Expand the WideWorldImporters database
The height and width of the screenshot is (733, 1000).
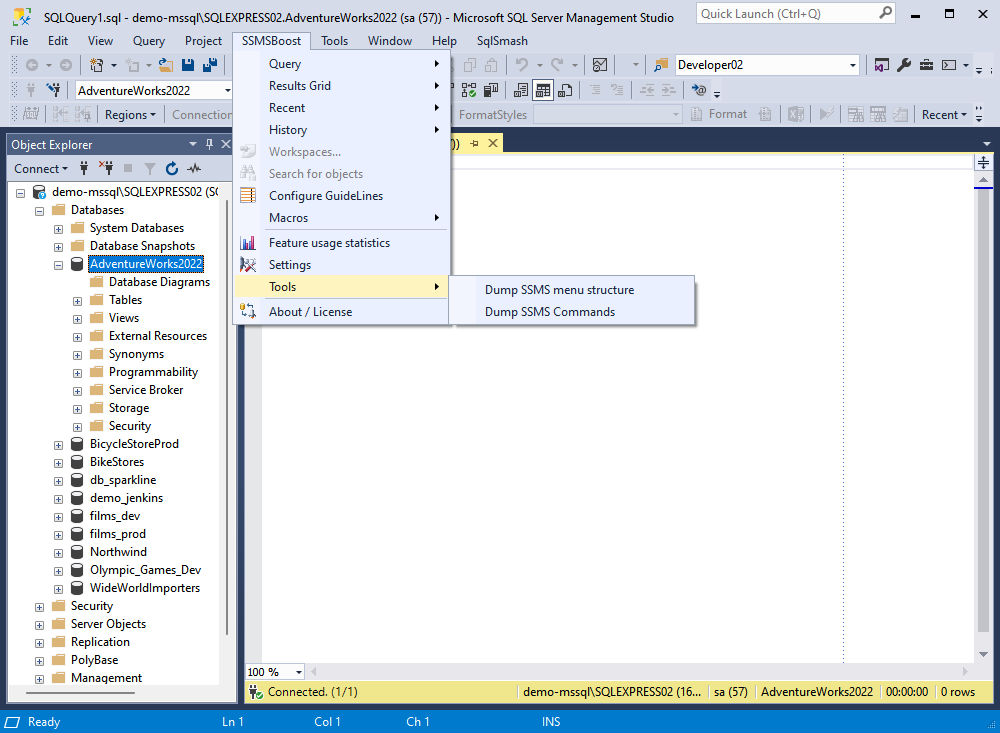click(x=58, y=589)
